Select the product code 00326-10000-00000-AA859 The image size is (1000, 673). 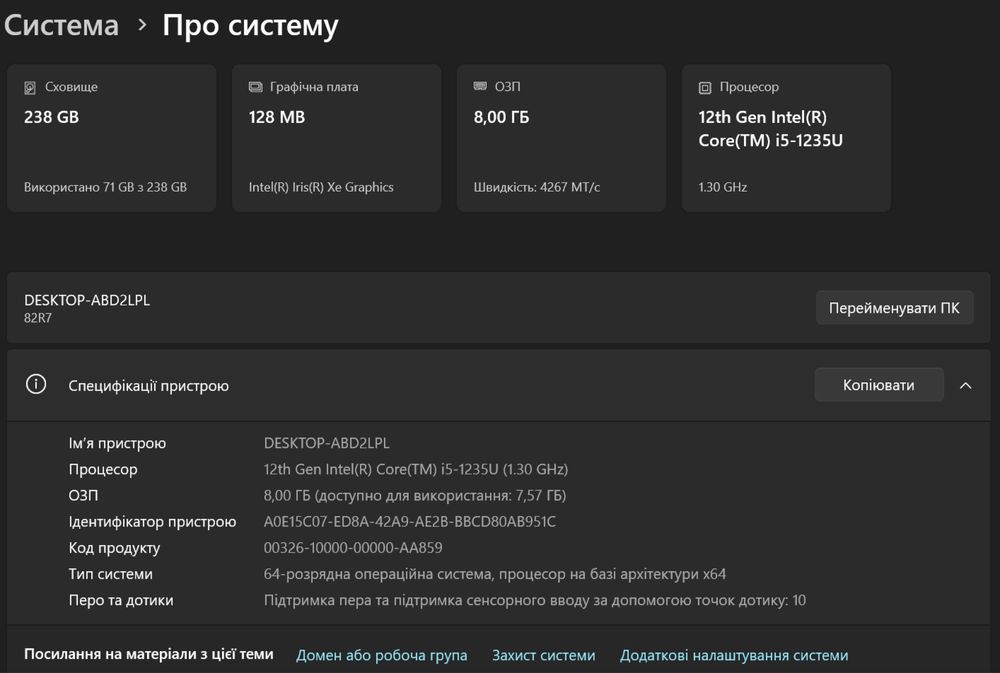(x=353, y=547)
